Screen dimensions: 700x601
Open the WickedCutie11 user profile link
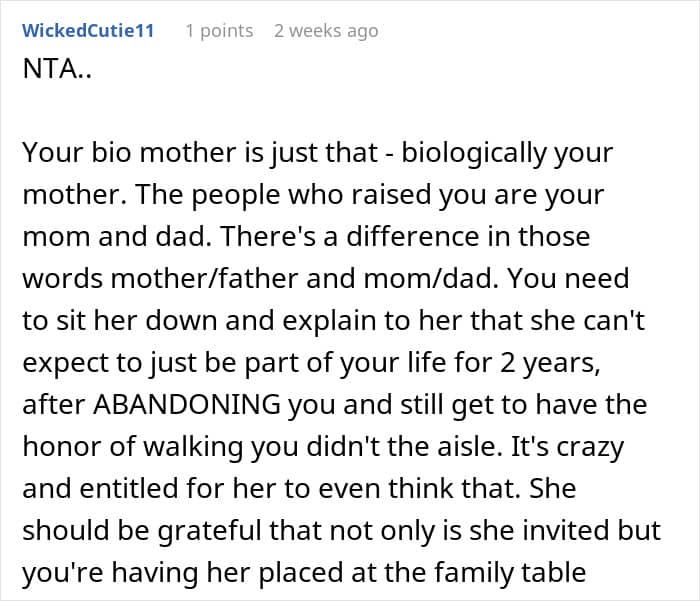click(88, 30)
